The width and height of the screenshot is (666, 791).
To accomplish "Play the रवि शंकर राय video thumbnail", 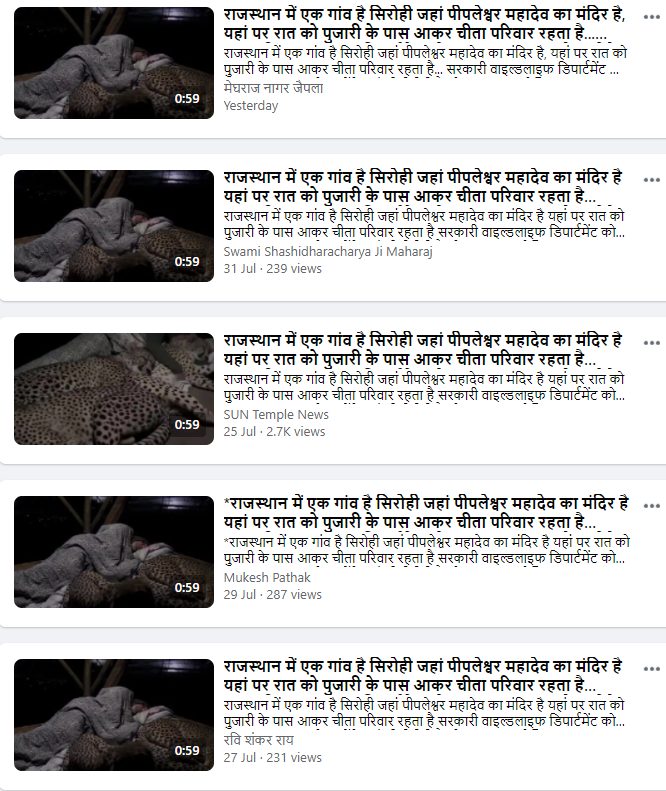I will (114, 715).
